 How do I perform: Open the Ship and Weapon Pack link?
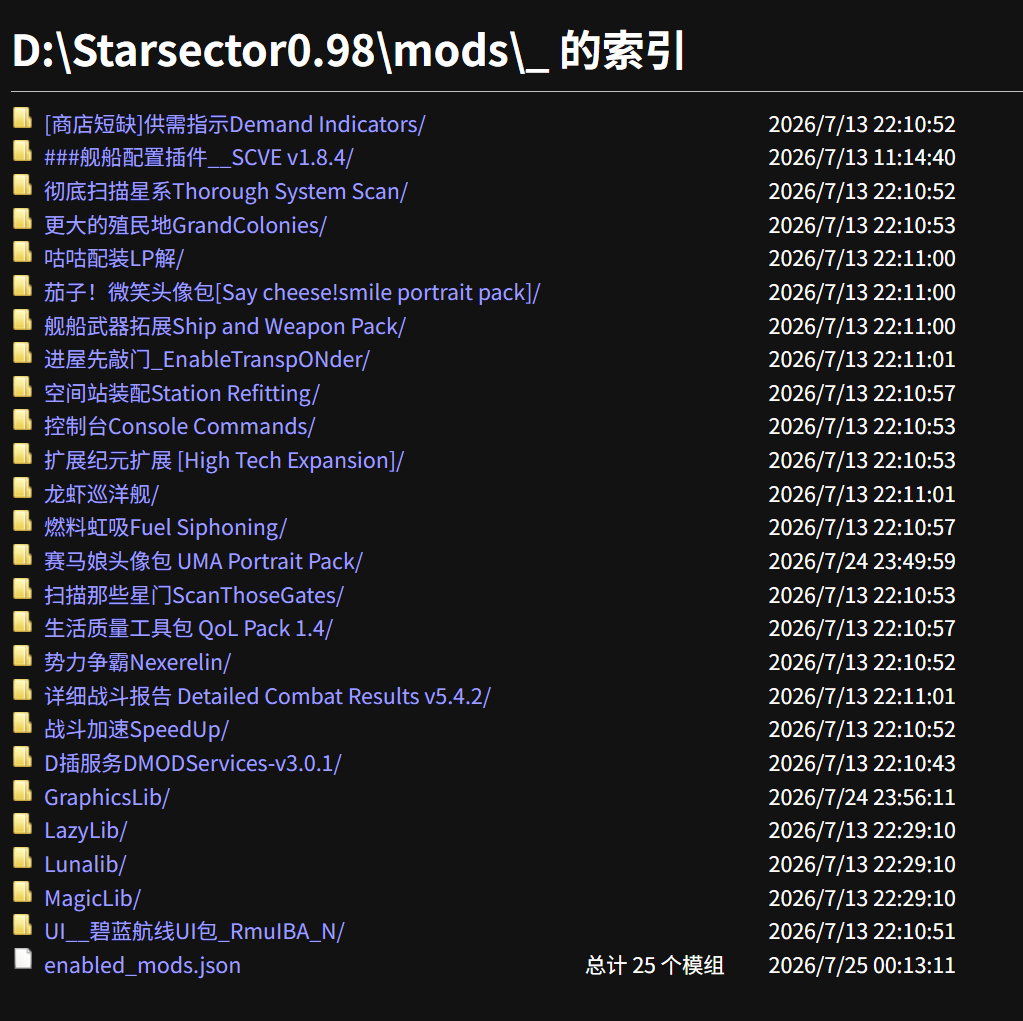(x=225, y=326)
